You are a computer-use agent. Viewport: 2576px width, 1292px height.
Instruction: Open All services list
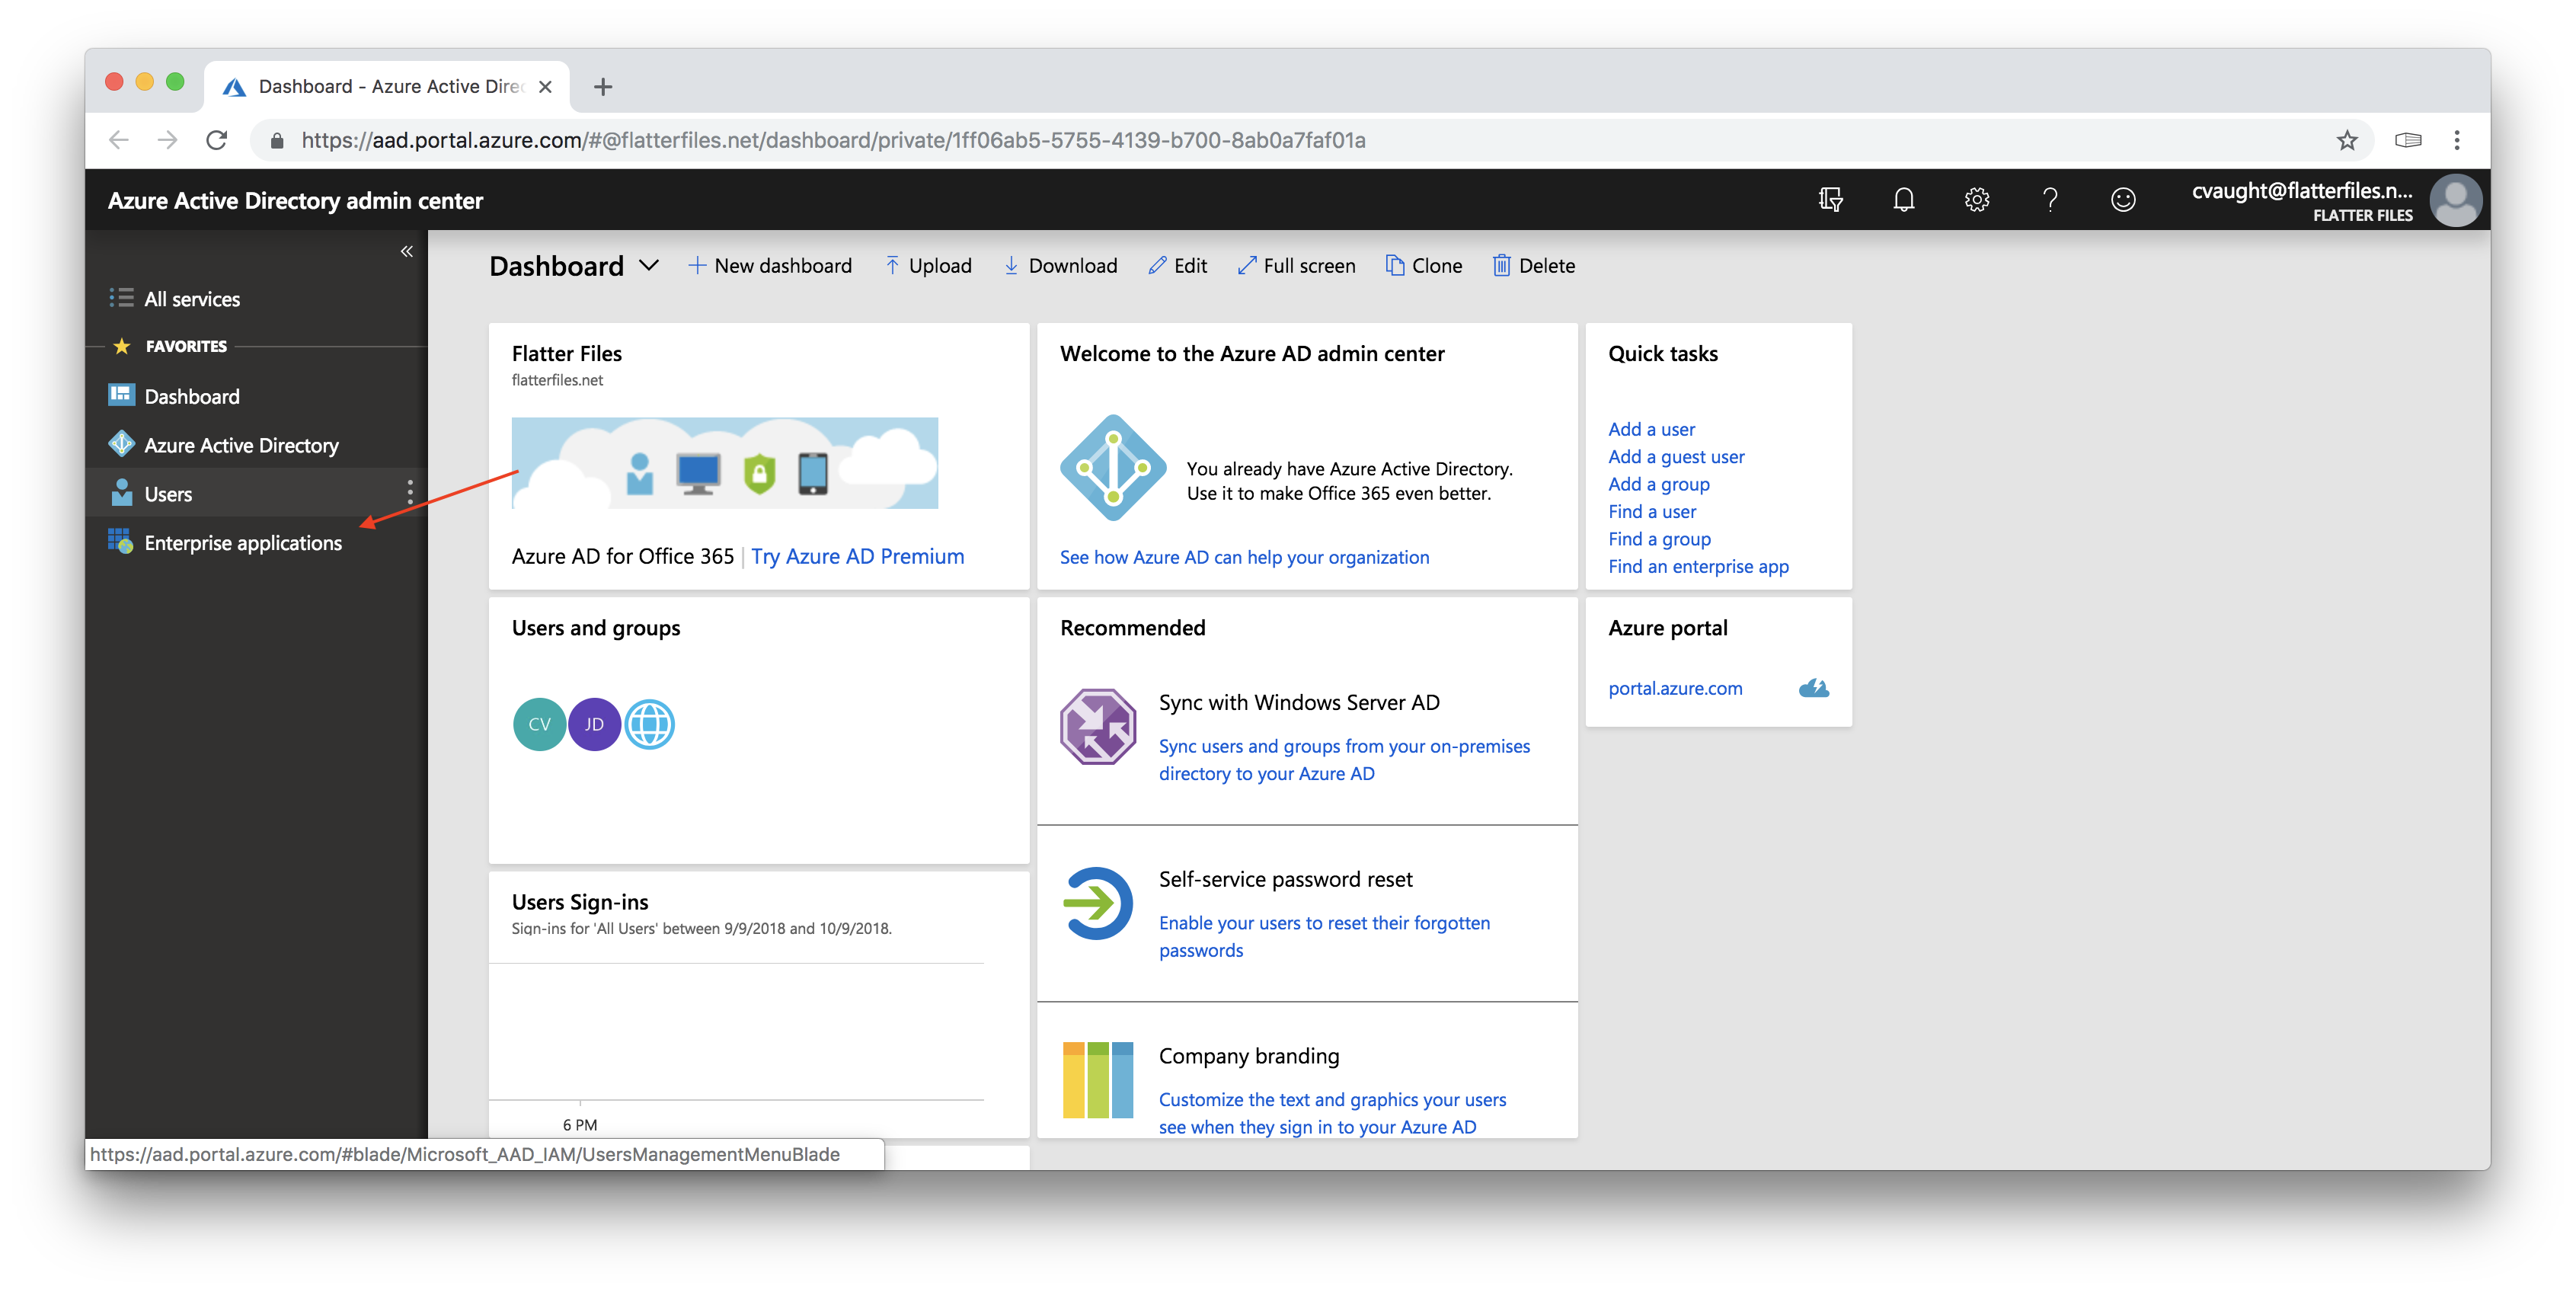[x=191, y=299]
